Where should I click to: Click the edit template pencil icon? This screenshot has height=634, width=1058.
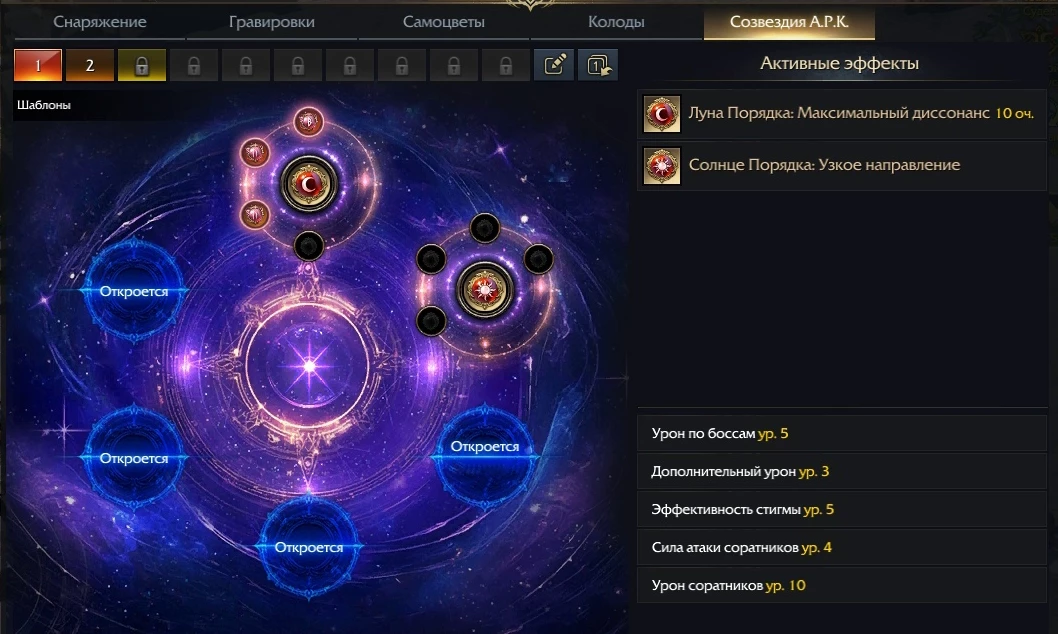pos(554,65)
